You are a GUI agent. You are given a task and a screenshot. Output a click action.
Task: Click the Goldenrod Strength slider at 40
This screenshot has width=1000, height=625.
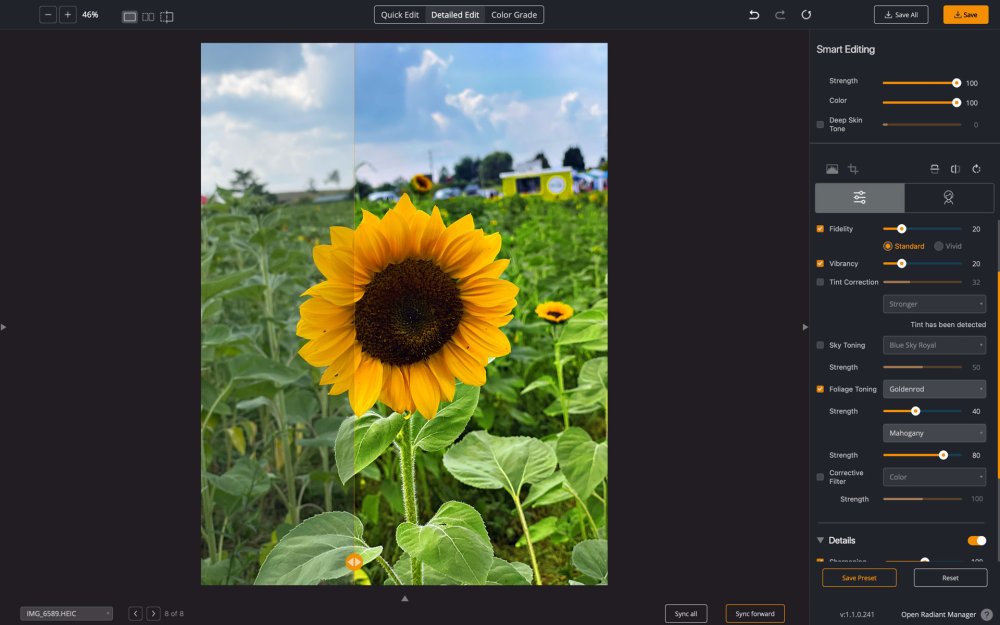click(x=922, y=411)
